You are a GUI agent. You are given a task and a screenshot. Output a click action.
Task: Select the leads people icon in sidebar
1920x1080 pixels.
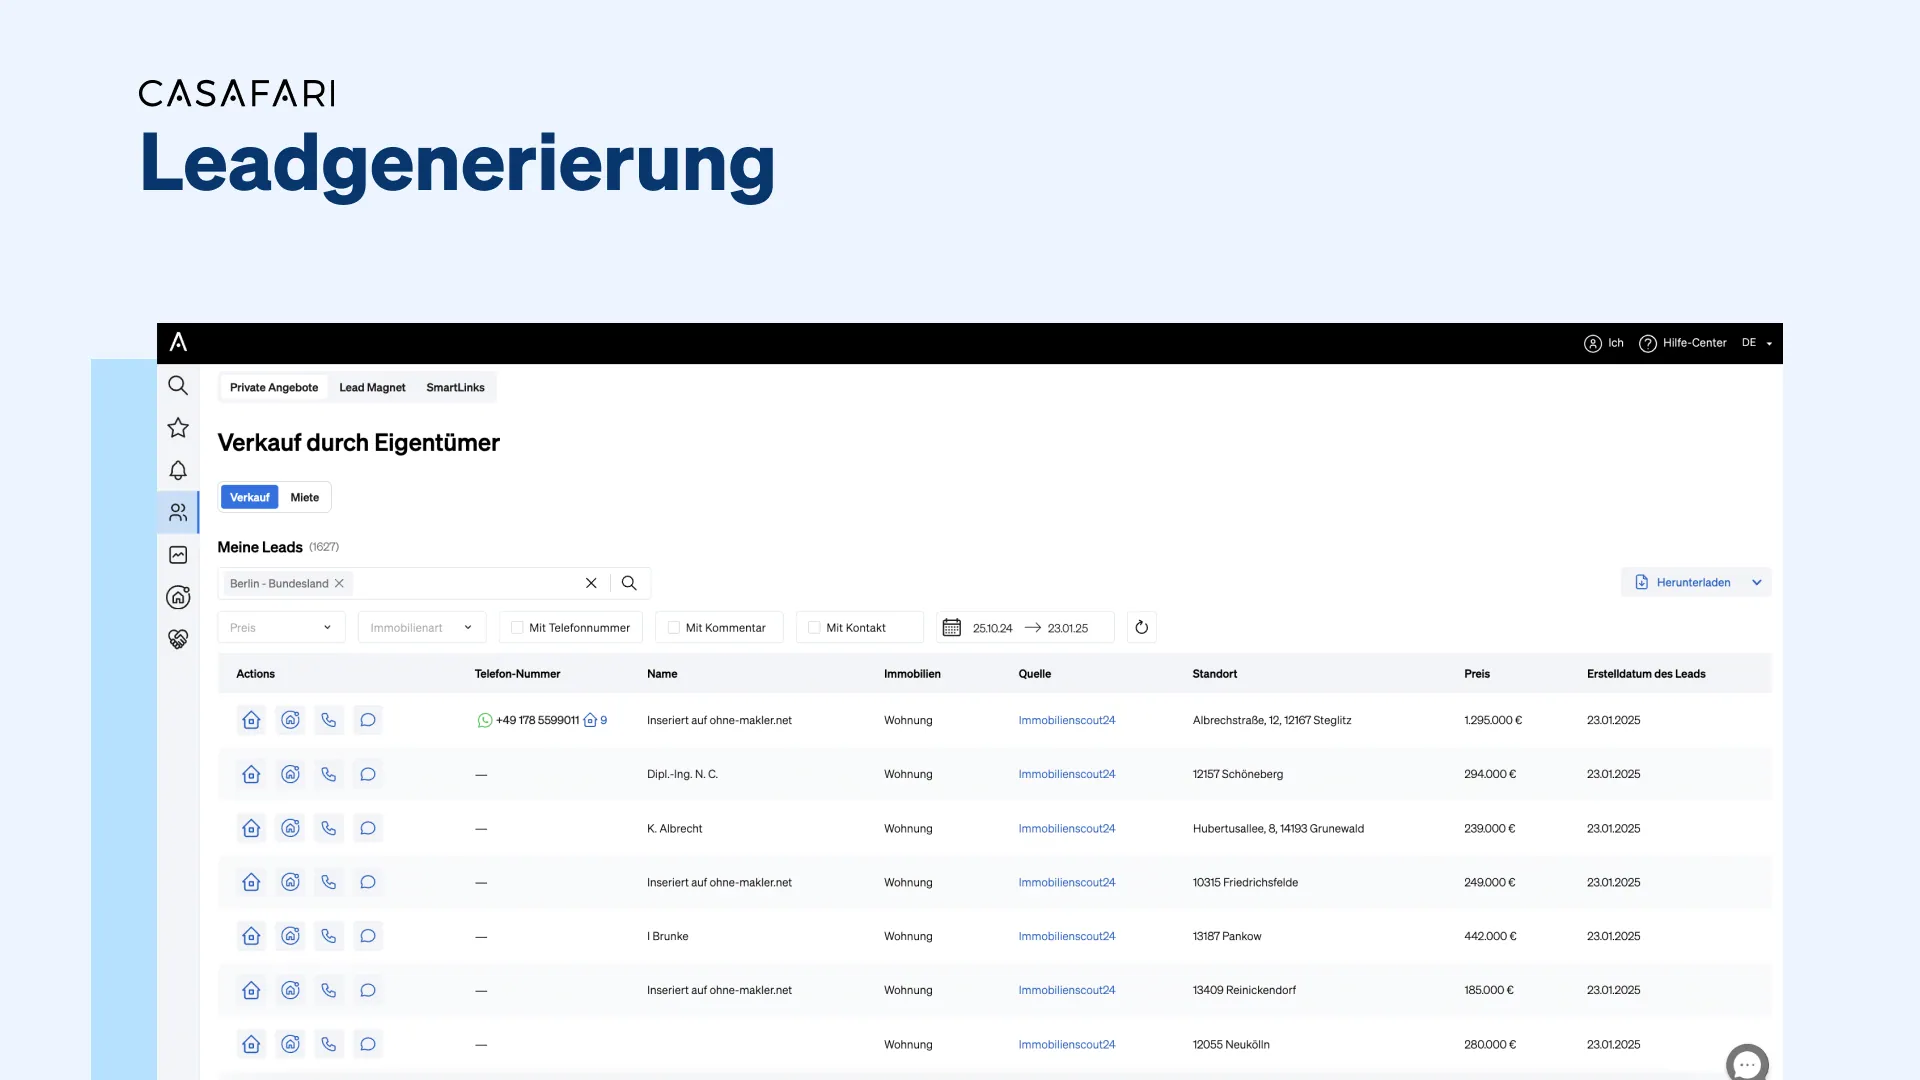(x=178, y=512)
